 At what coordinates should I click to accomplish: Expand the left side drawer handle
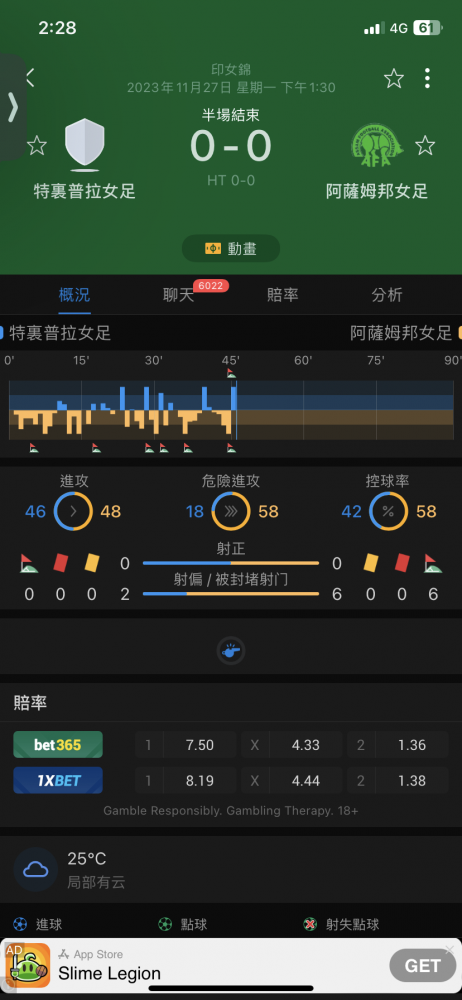[x=12, y=107]
